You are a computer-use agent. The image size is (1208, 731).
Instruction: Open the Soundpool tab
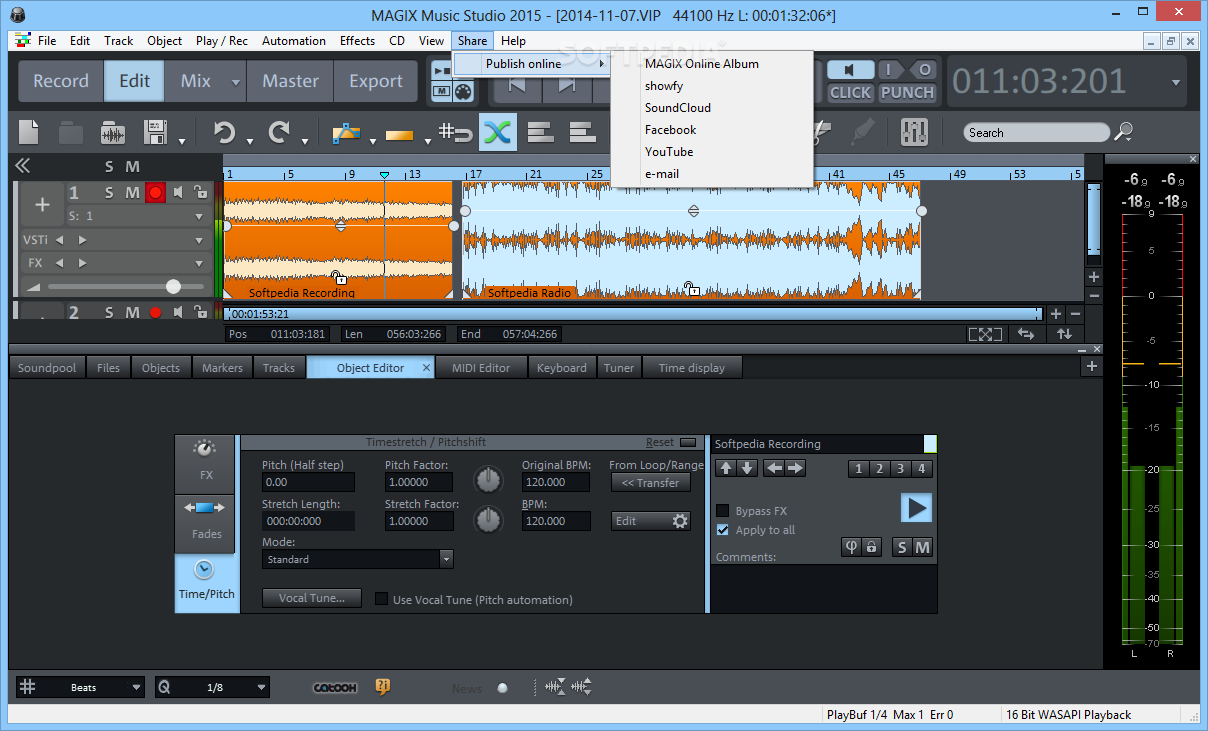[x=47, y=368]
